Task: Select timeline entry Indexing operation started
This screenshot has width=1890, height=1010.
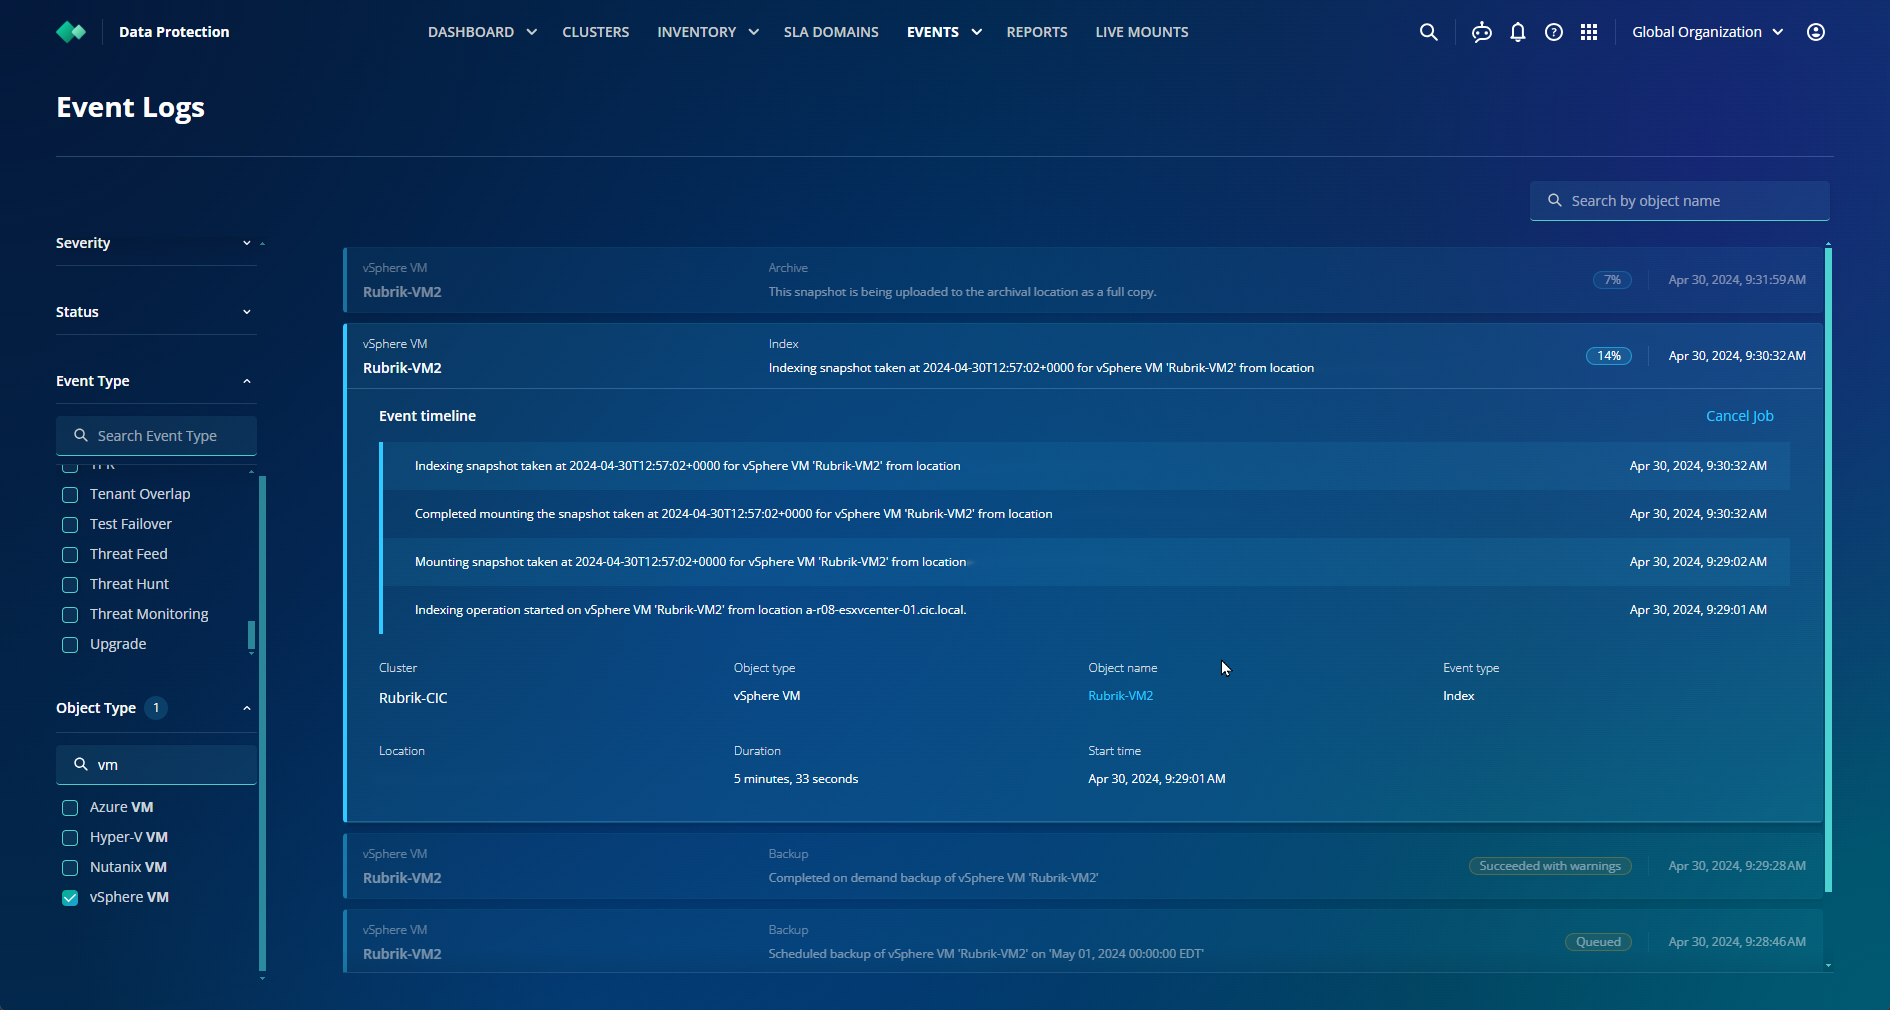Action: coord(1087,610)
